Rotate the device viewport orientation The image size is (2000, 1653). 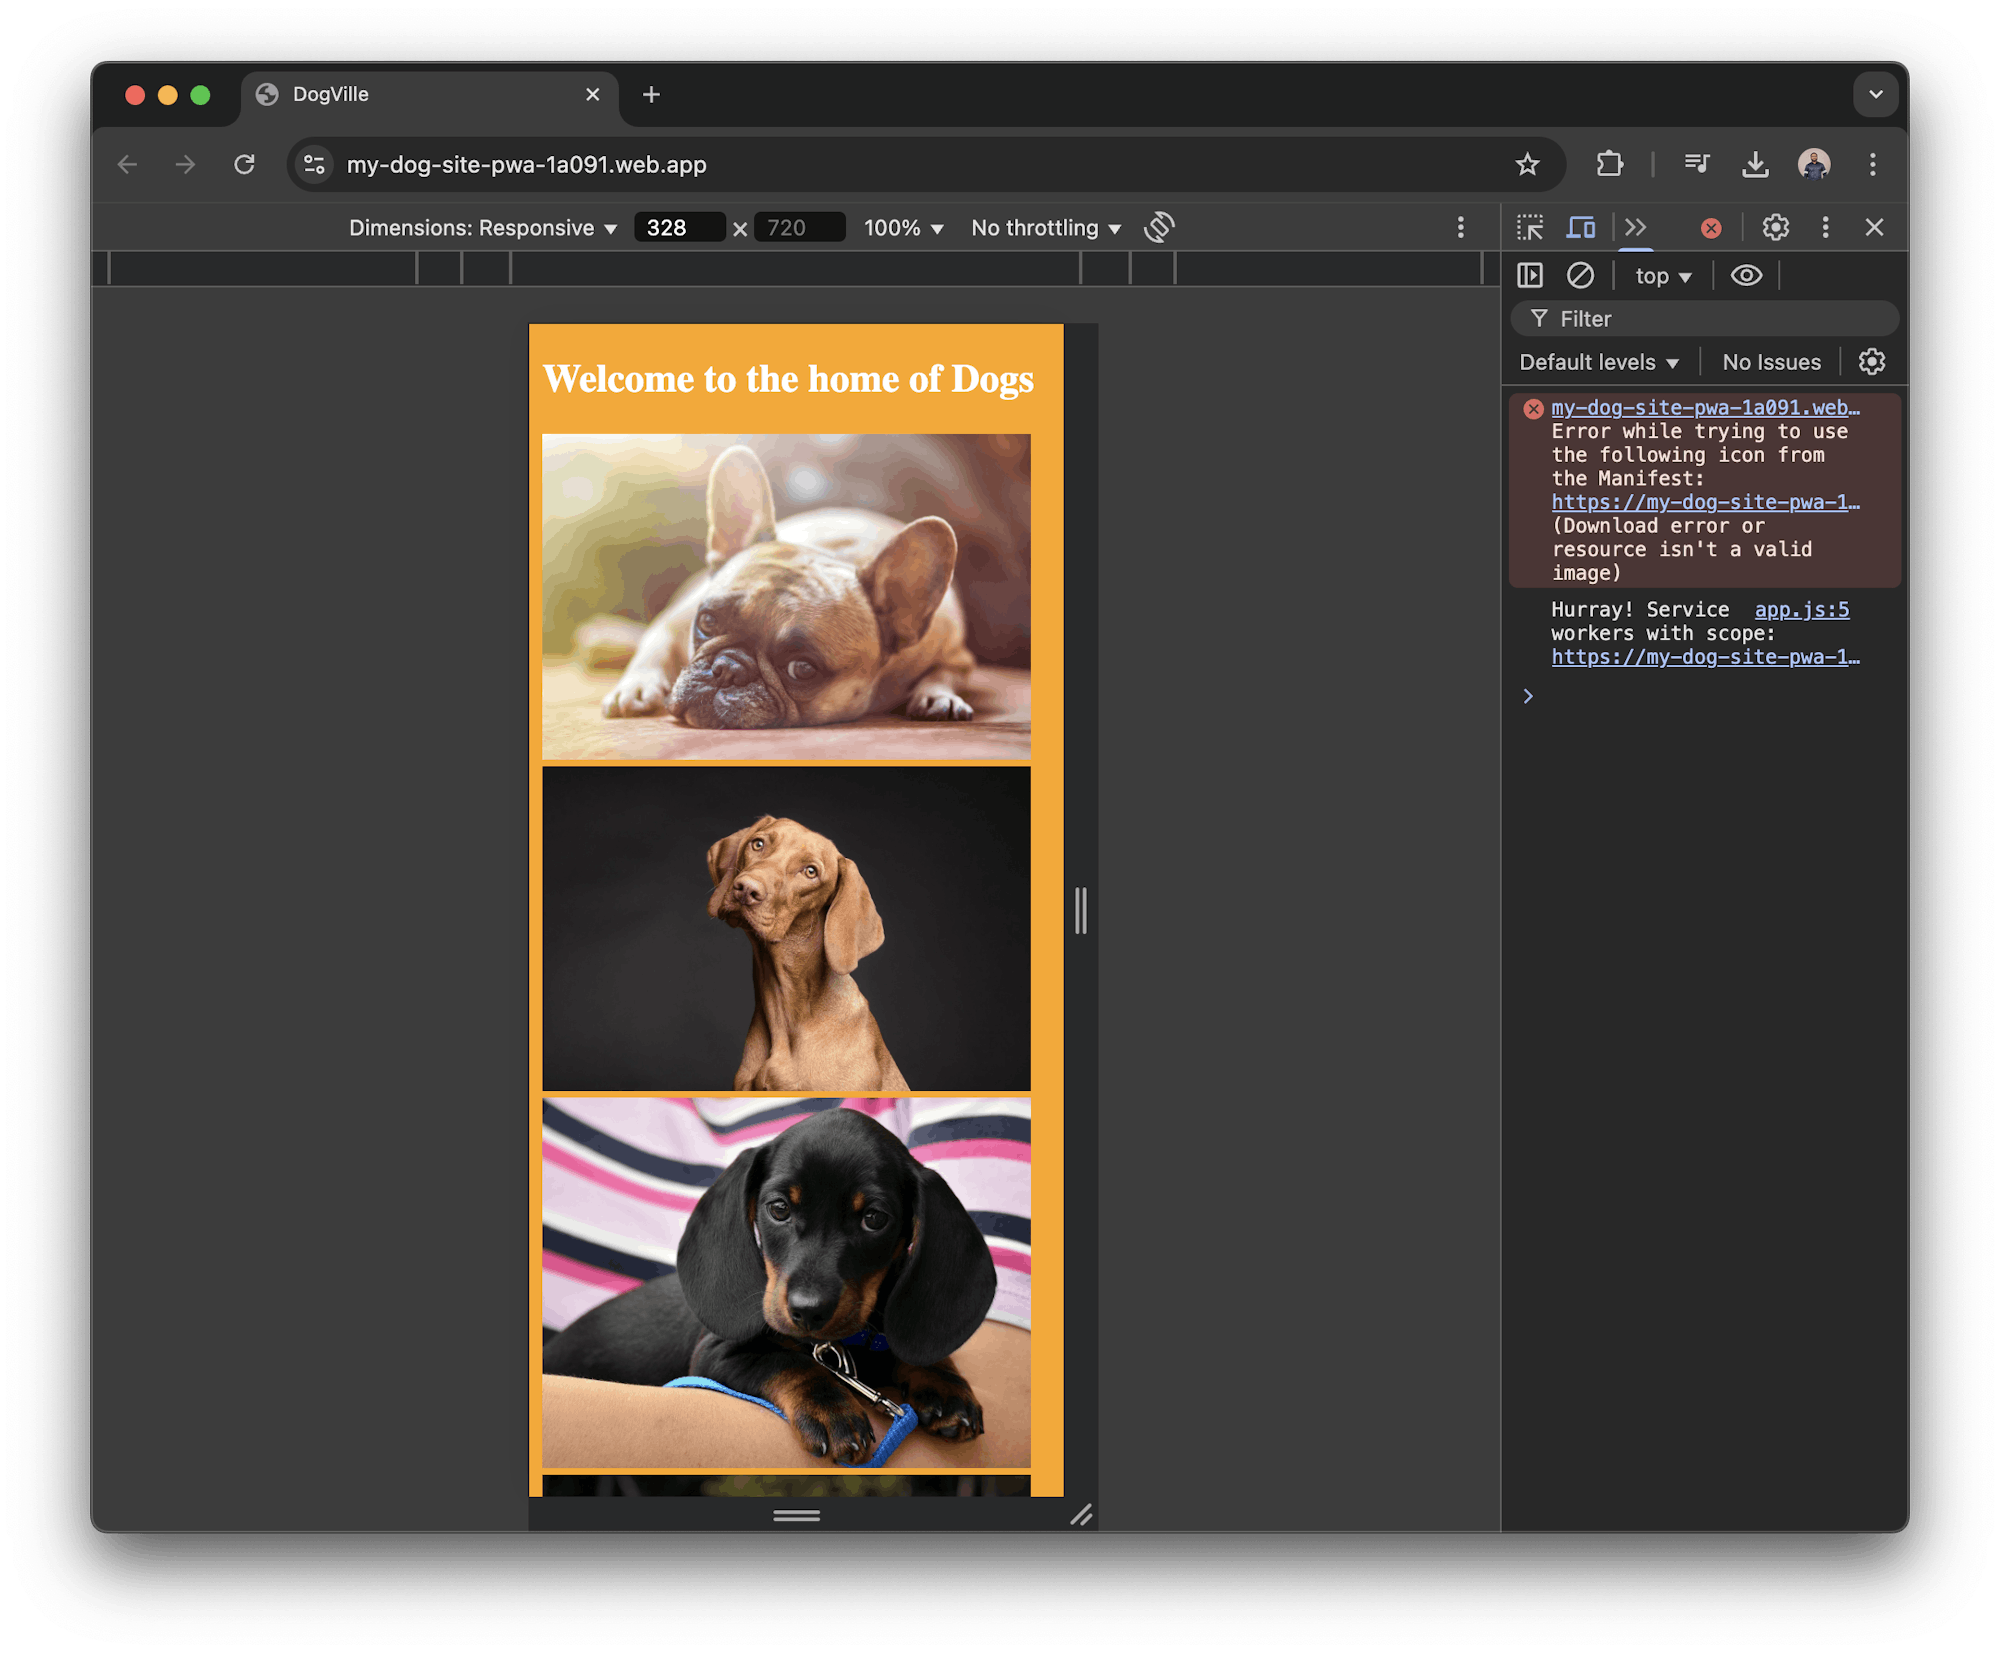pos(1159,227)
